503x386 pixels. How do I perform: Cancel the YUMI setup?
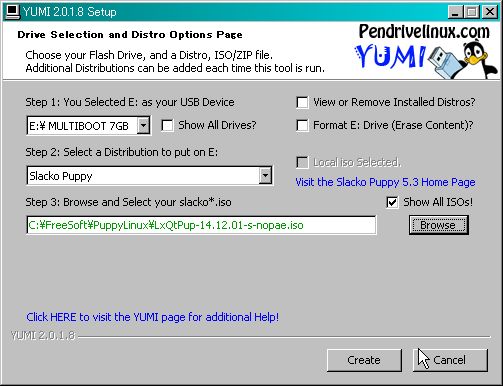(450, 360)
